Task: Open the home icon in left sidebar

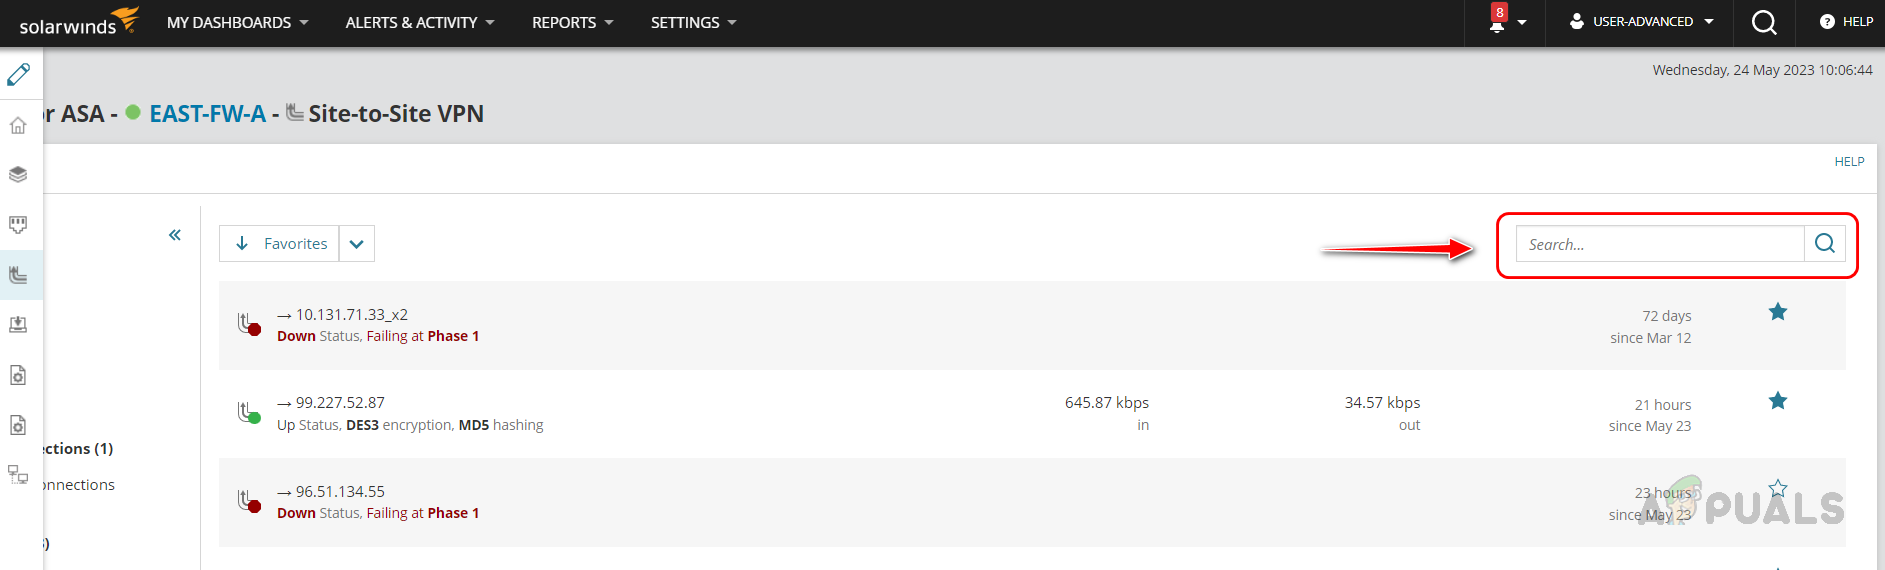Action: (18, 125)
